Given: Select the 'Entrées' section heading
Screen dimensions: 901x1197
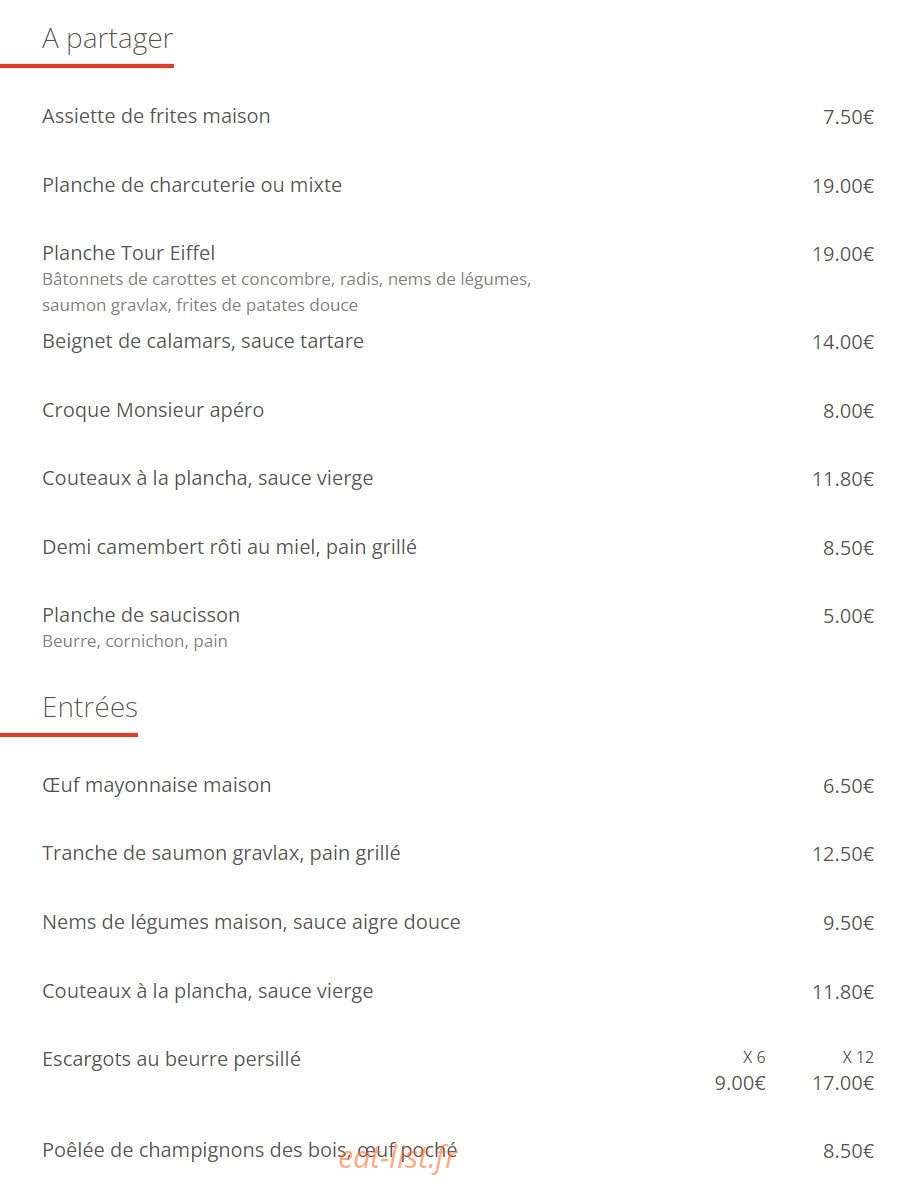Looking at the screenshot, I should (89, 708).
